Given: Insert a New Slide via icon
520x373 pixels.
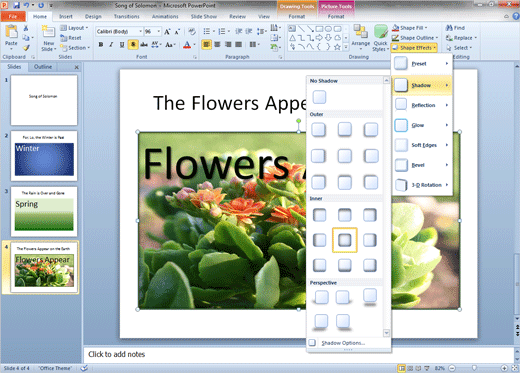Looking at the screenshot, I should pyautogui.click(x=48, y=32).
